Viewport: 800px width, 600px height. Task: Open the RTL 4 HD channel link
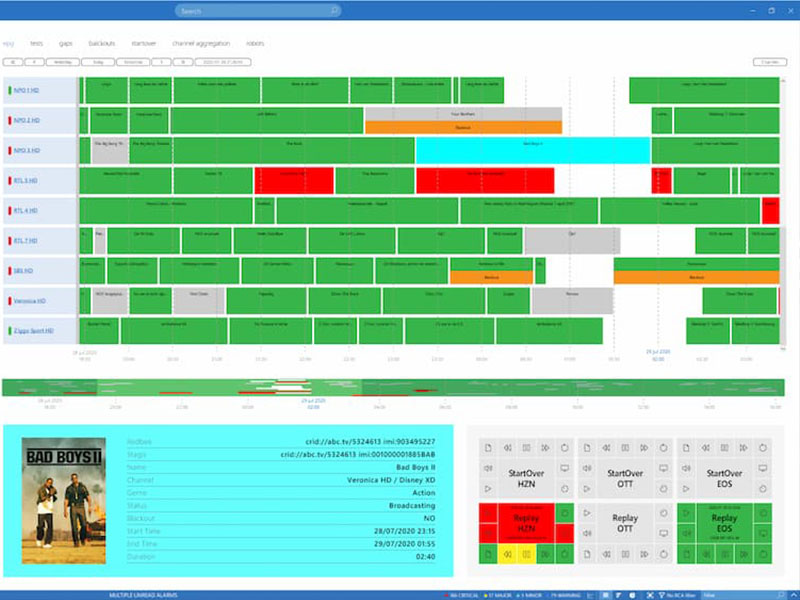[x=26, y=211]
